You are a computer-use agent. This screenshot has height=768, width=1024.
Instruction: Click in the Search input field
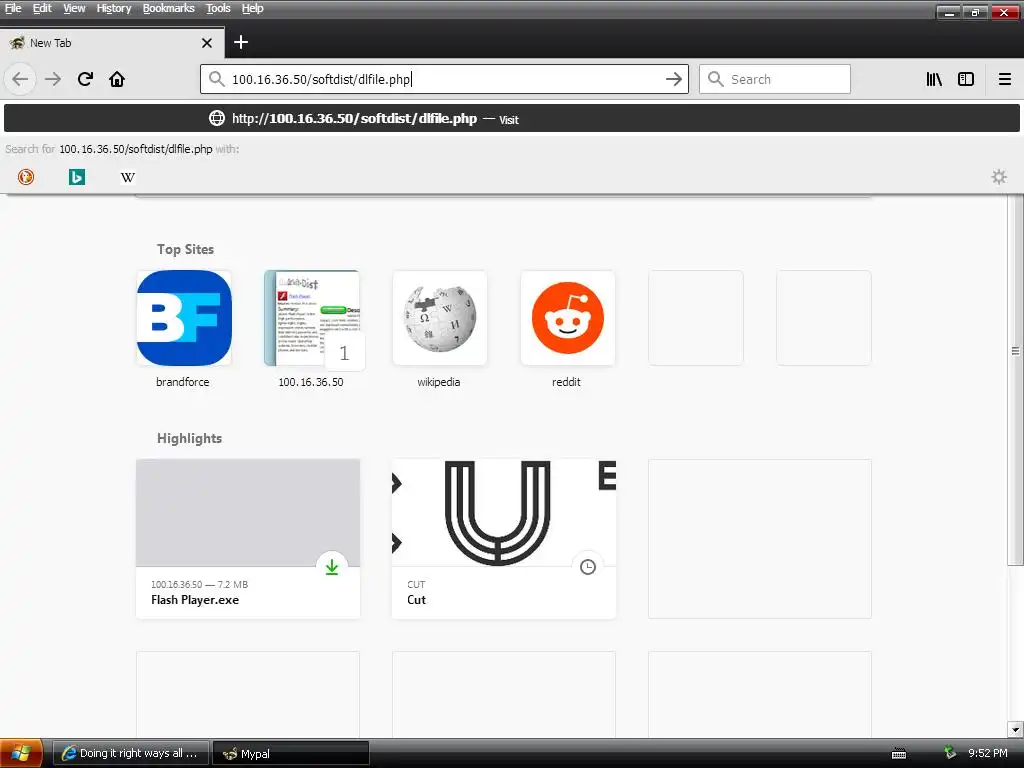point(775,79)
